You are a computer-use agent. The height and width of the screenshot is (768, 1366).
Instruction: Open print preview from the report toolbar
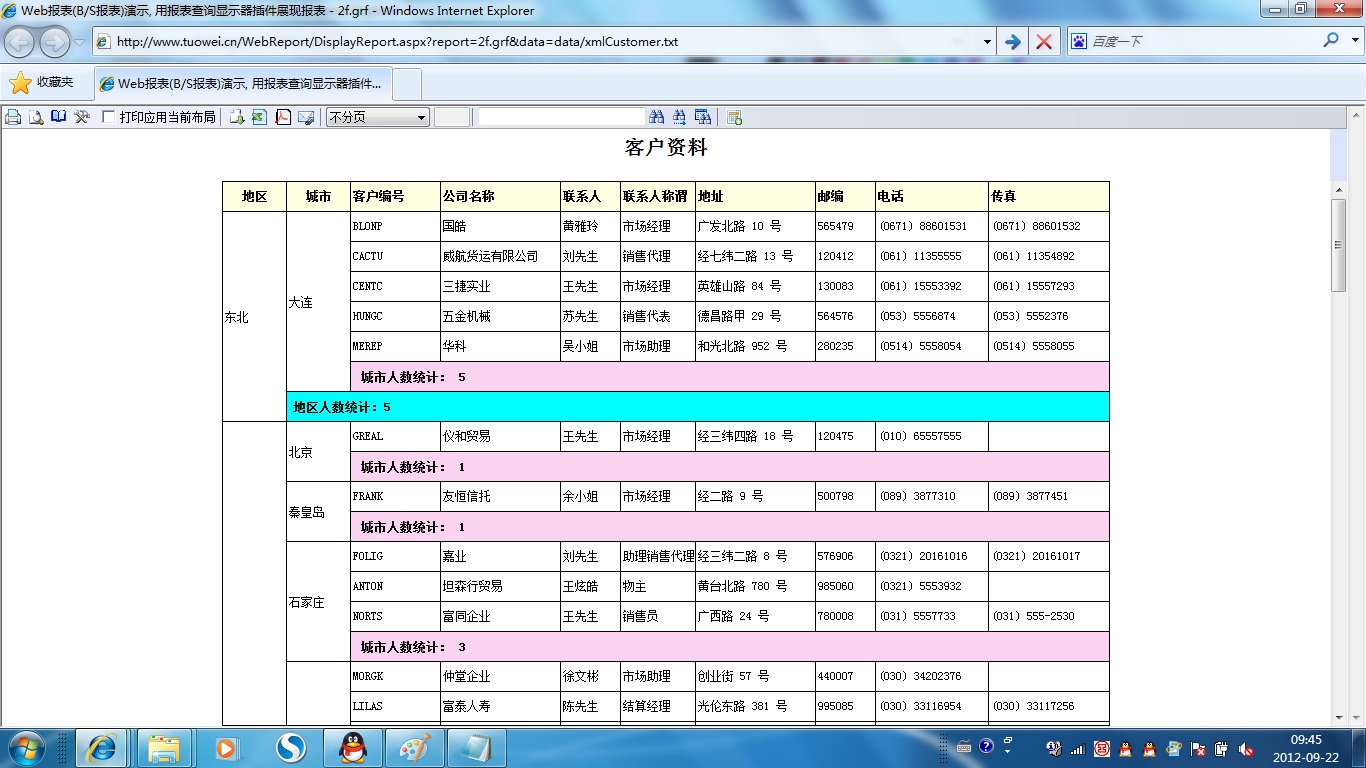pyautogui.click(x=36, y=117)
